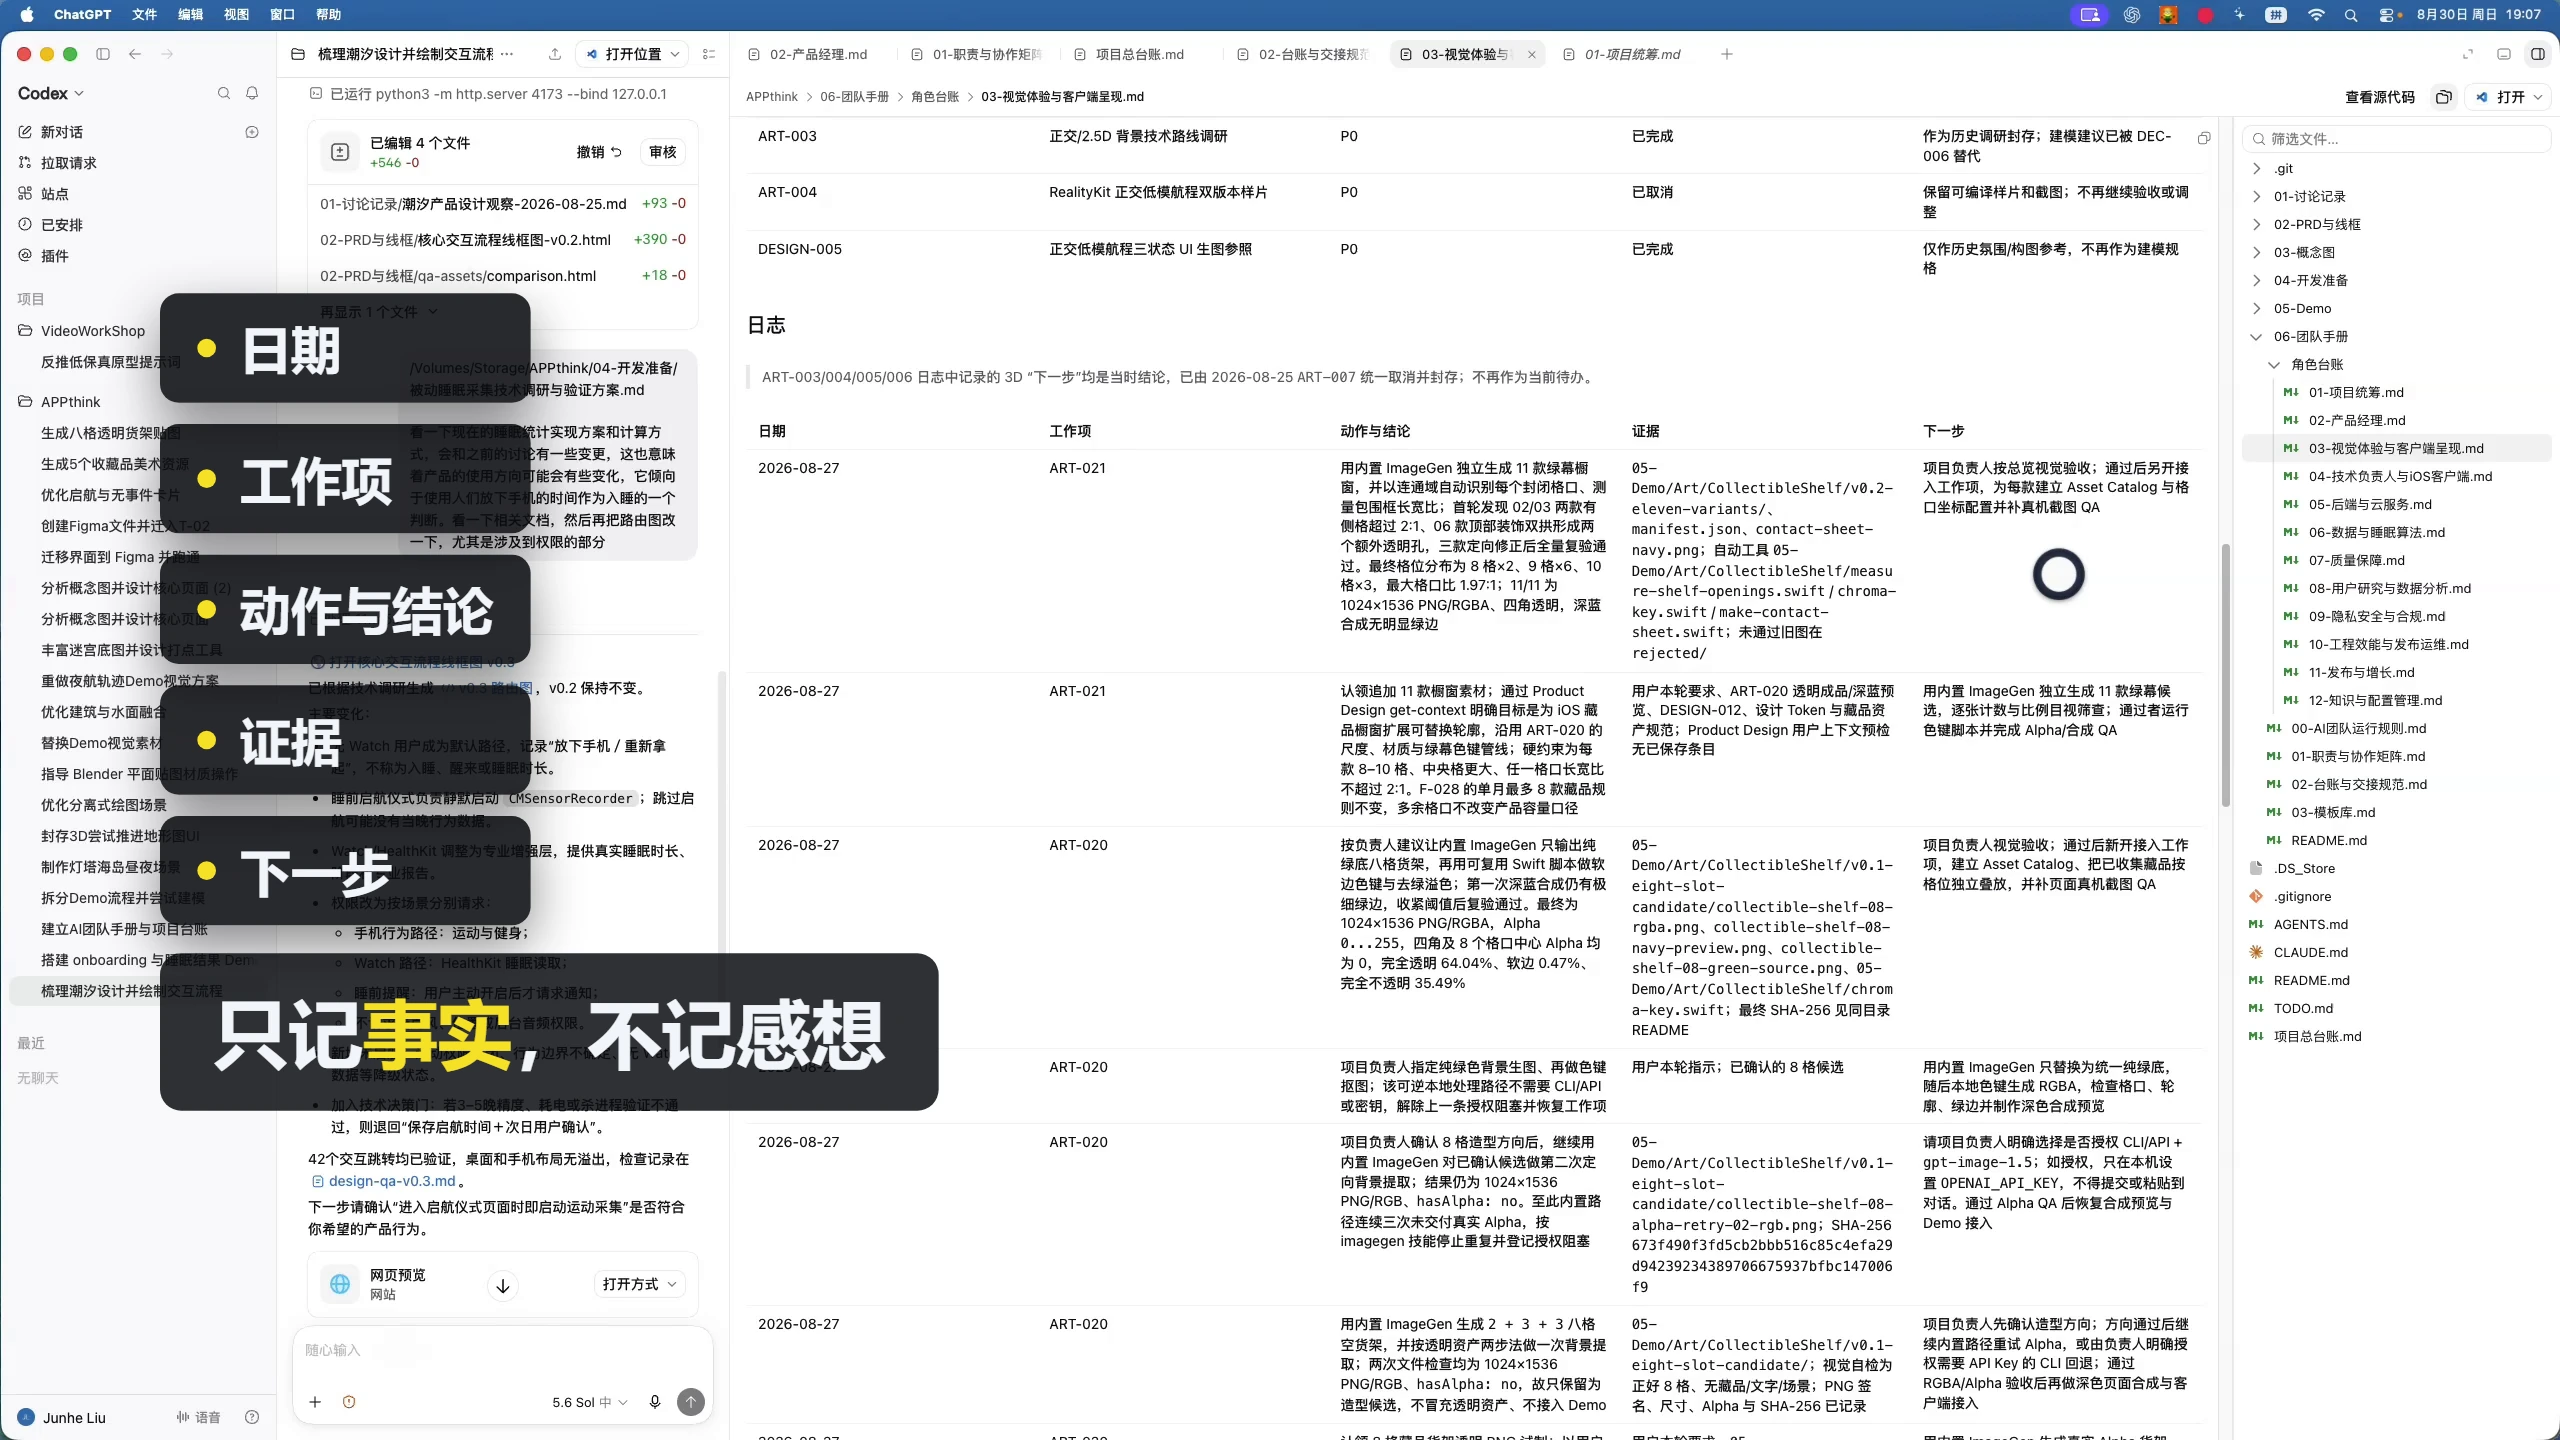The image size is (2560, 1440).
Task: Send the message with the arrow button
Action: [x=691, y=1402]
